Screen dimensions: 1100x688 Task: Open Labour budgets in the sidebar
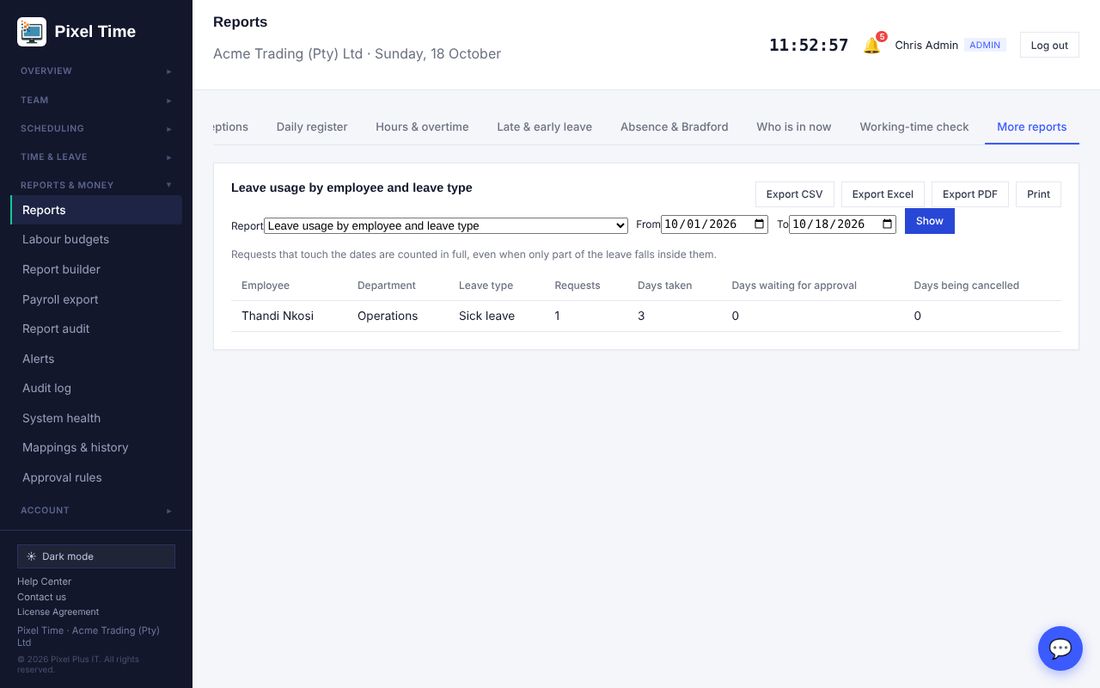pyautogui.click(x=96, y=239)
